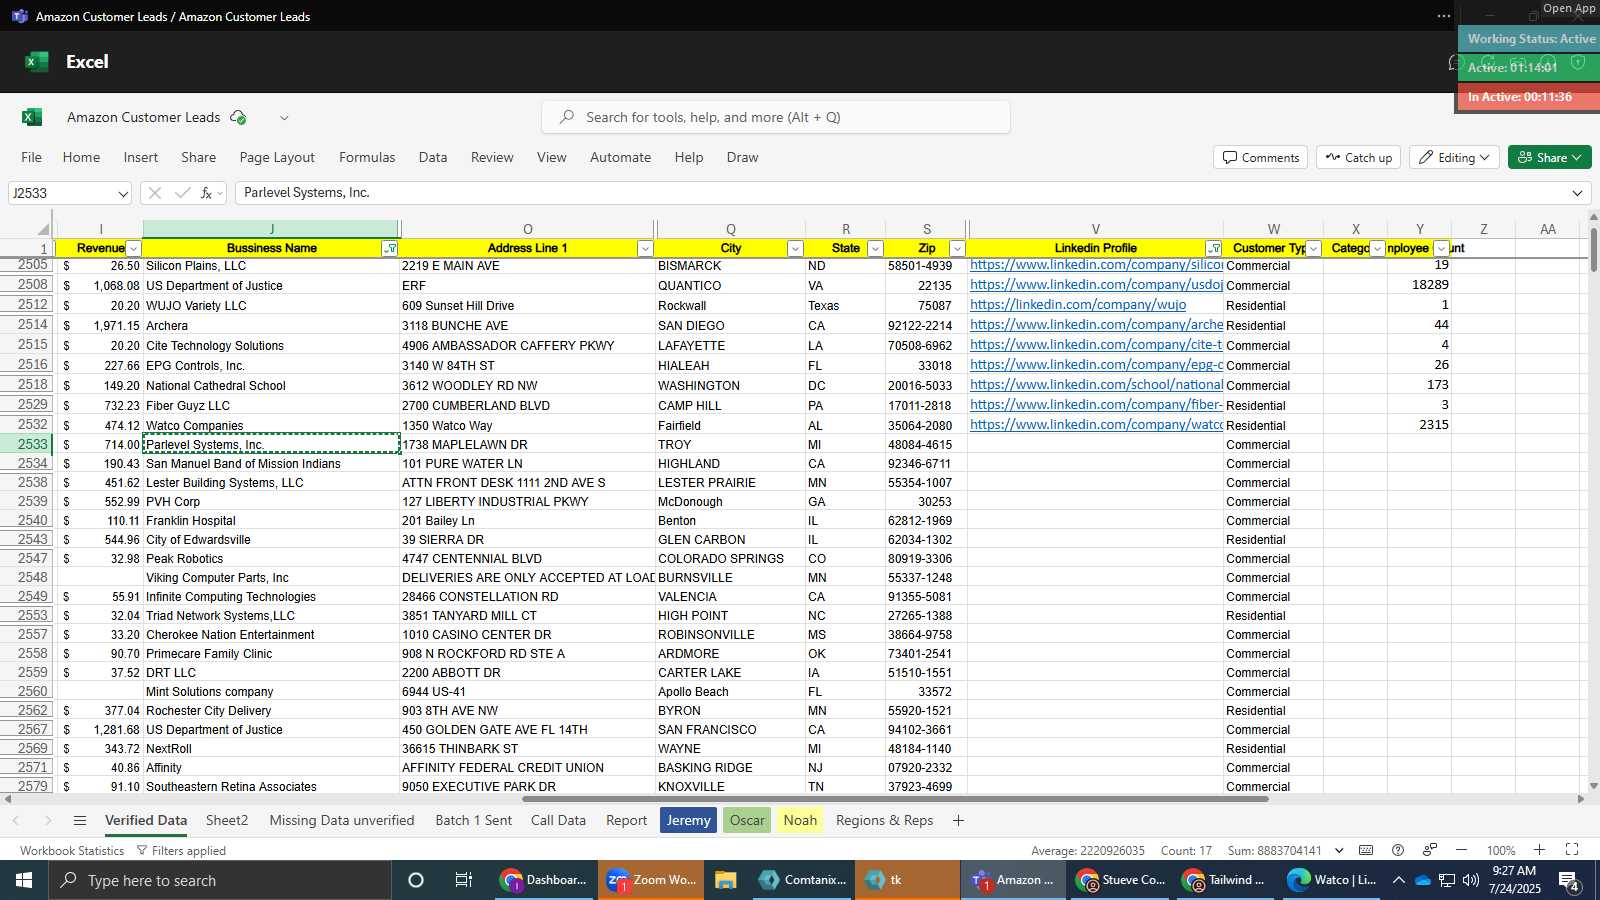
Task: Click the cancel formula X icon
Action: pos(154,193)
